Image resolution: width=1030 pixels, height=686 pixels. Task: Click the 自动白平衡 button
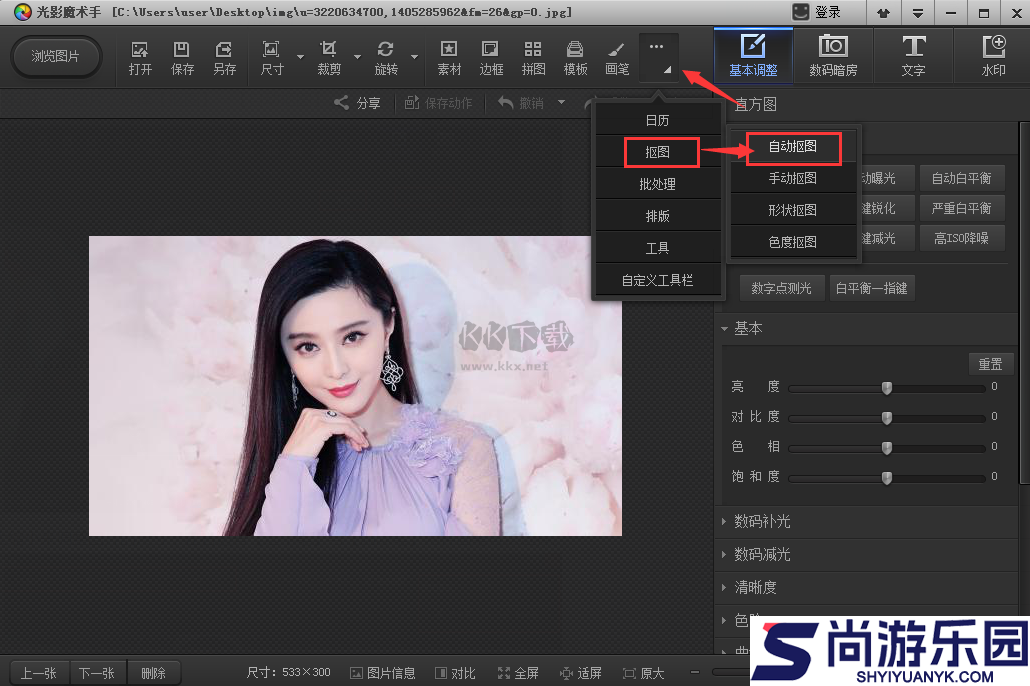click(962, 178)
